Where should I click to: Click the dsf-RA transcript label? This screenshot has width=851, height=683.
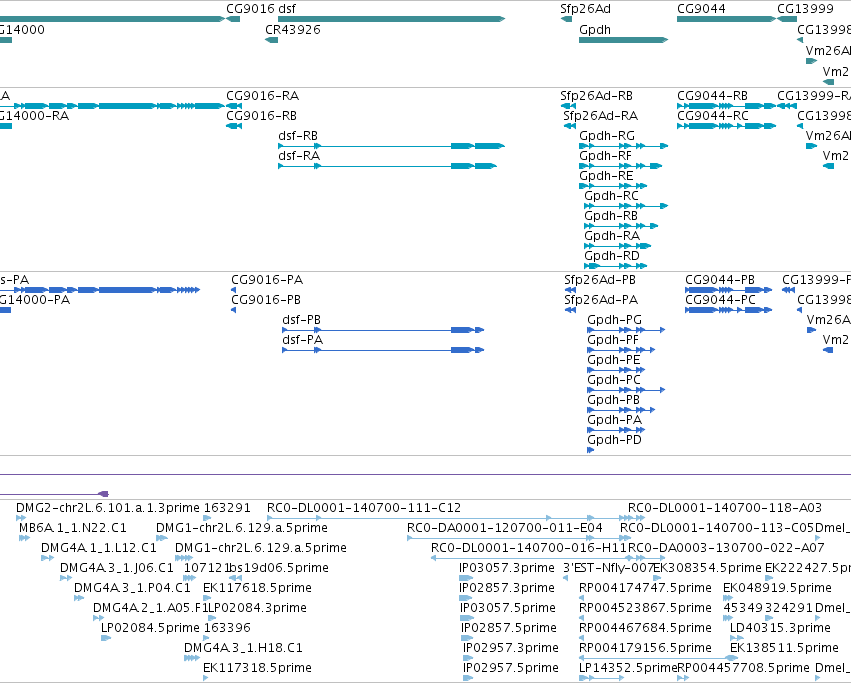pyautogui.click(x=299, y=156)
